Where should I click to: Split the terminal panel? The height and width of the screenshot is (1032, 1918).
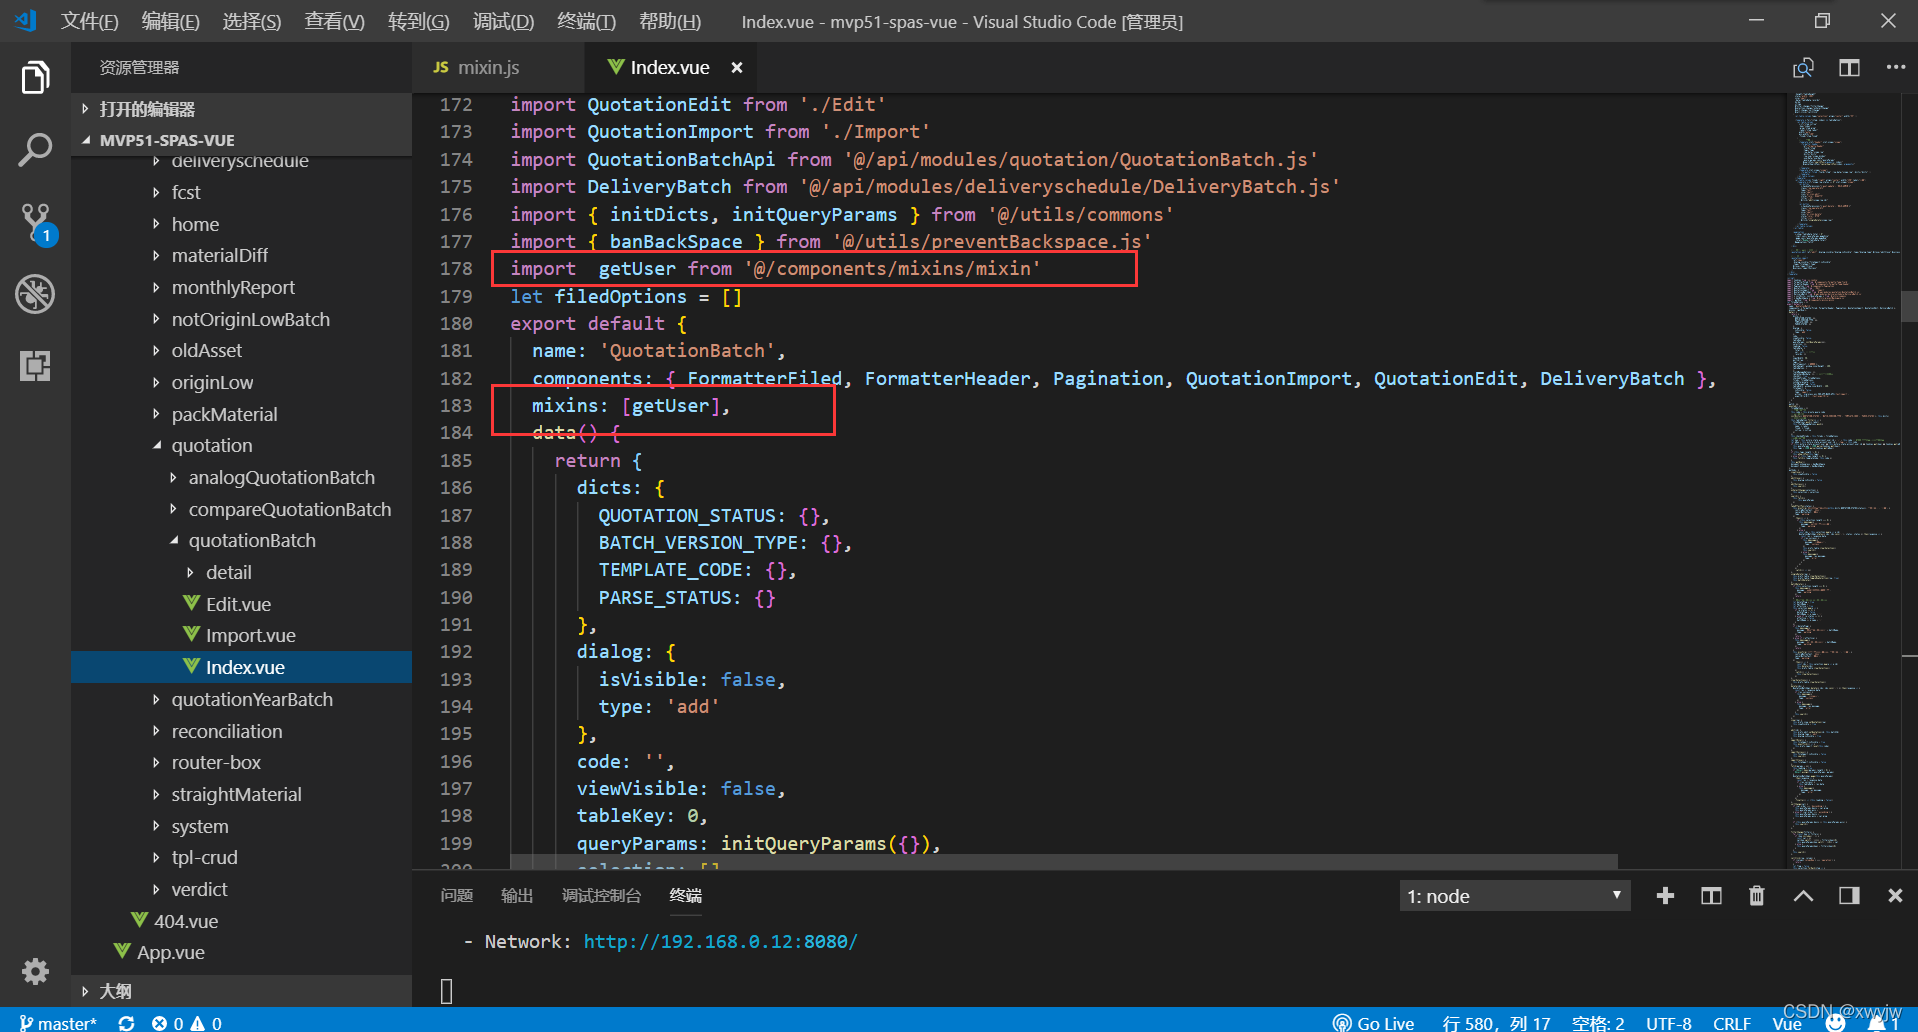(1711, 895)
